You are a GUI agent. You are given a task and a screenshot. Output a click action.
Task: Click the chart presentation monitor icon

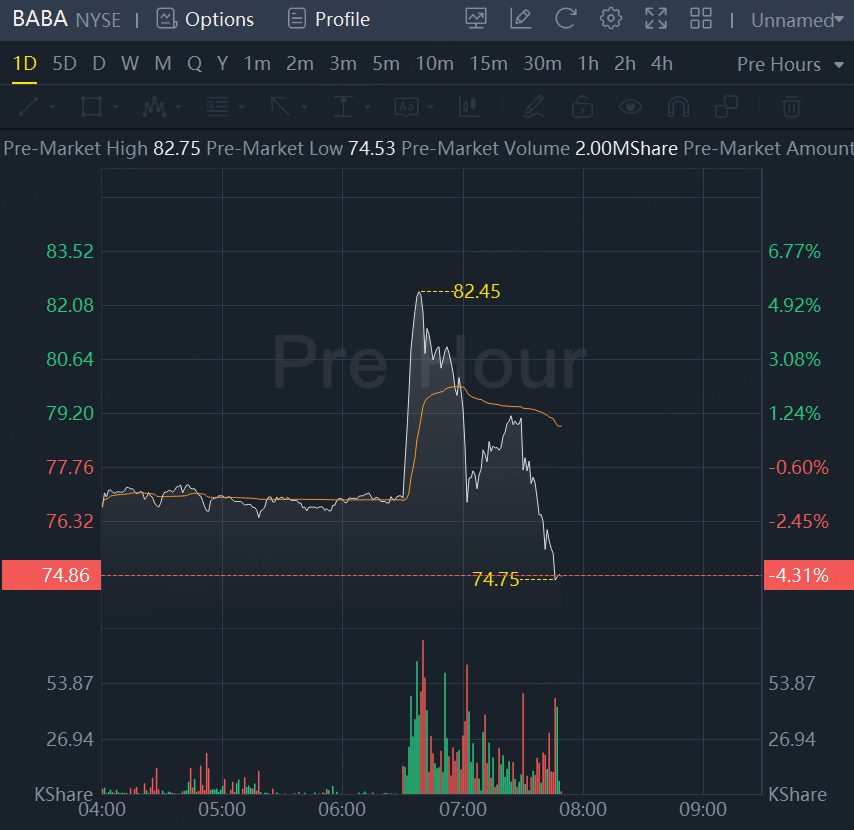pyautogui.click(x=476, y=19)
